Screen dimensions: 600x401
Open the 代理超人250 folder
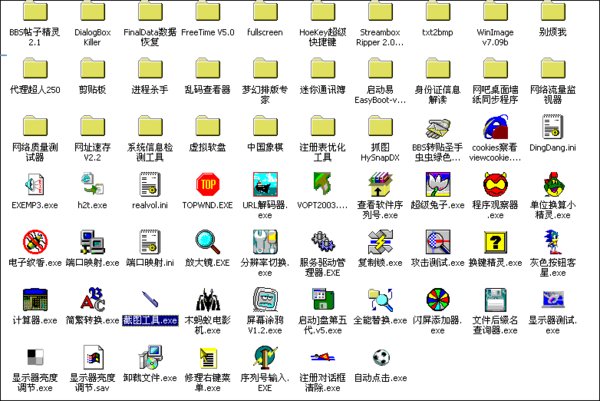tap(35, 68)
